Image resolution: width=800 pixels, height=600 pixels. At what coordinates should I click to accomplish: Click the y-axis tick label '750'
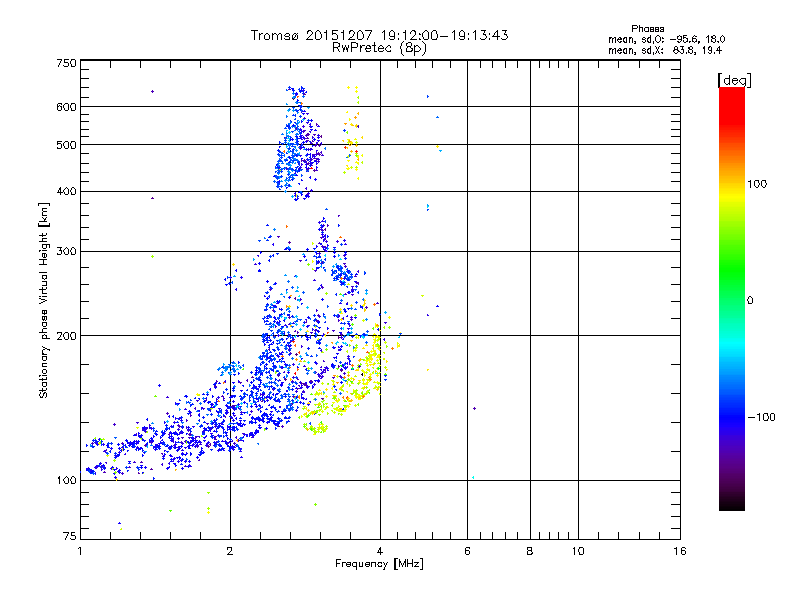(67, 63)
